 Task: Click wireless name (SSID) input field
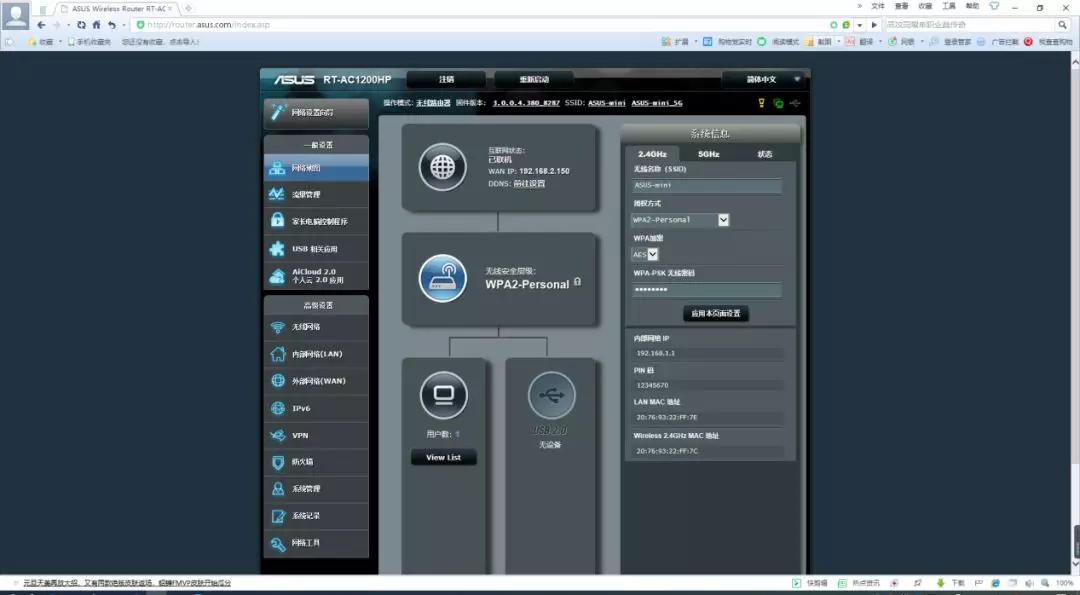click(x=707, y=185)
